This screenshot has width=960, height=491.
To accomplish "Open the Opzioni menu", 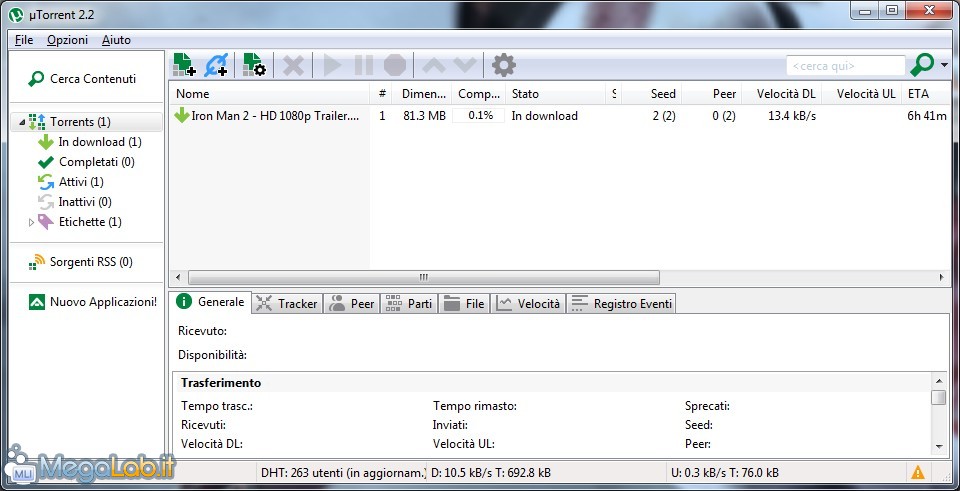I will pyautogui.click(x=67, y=40).
